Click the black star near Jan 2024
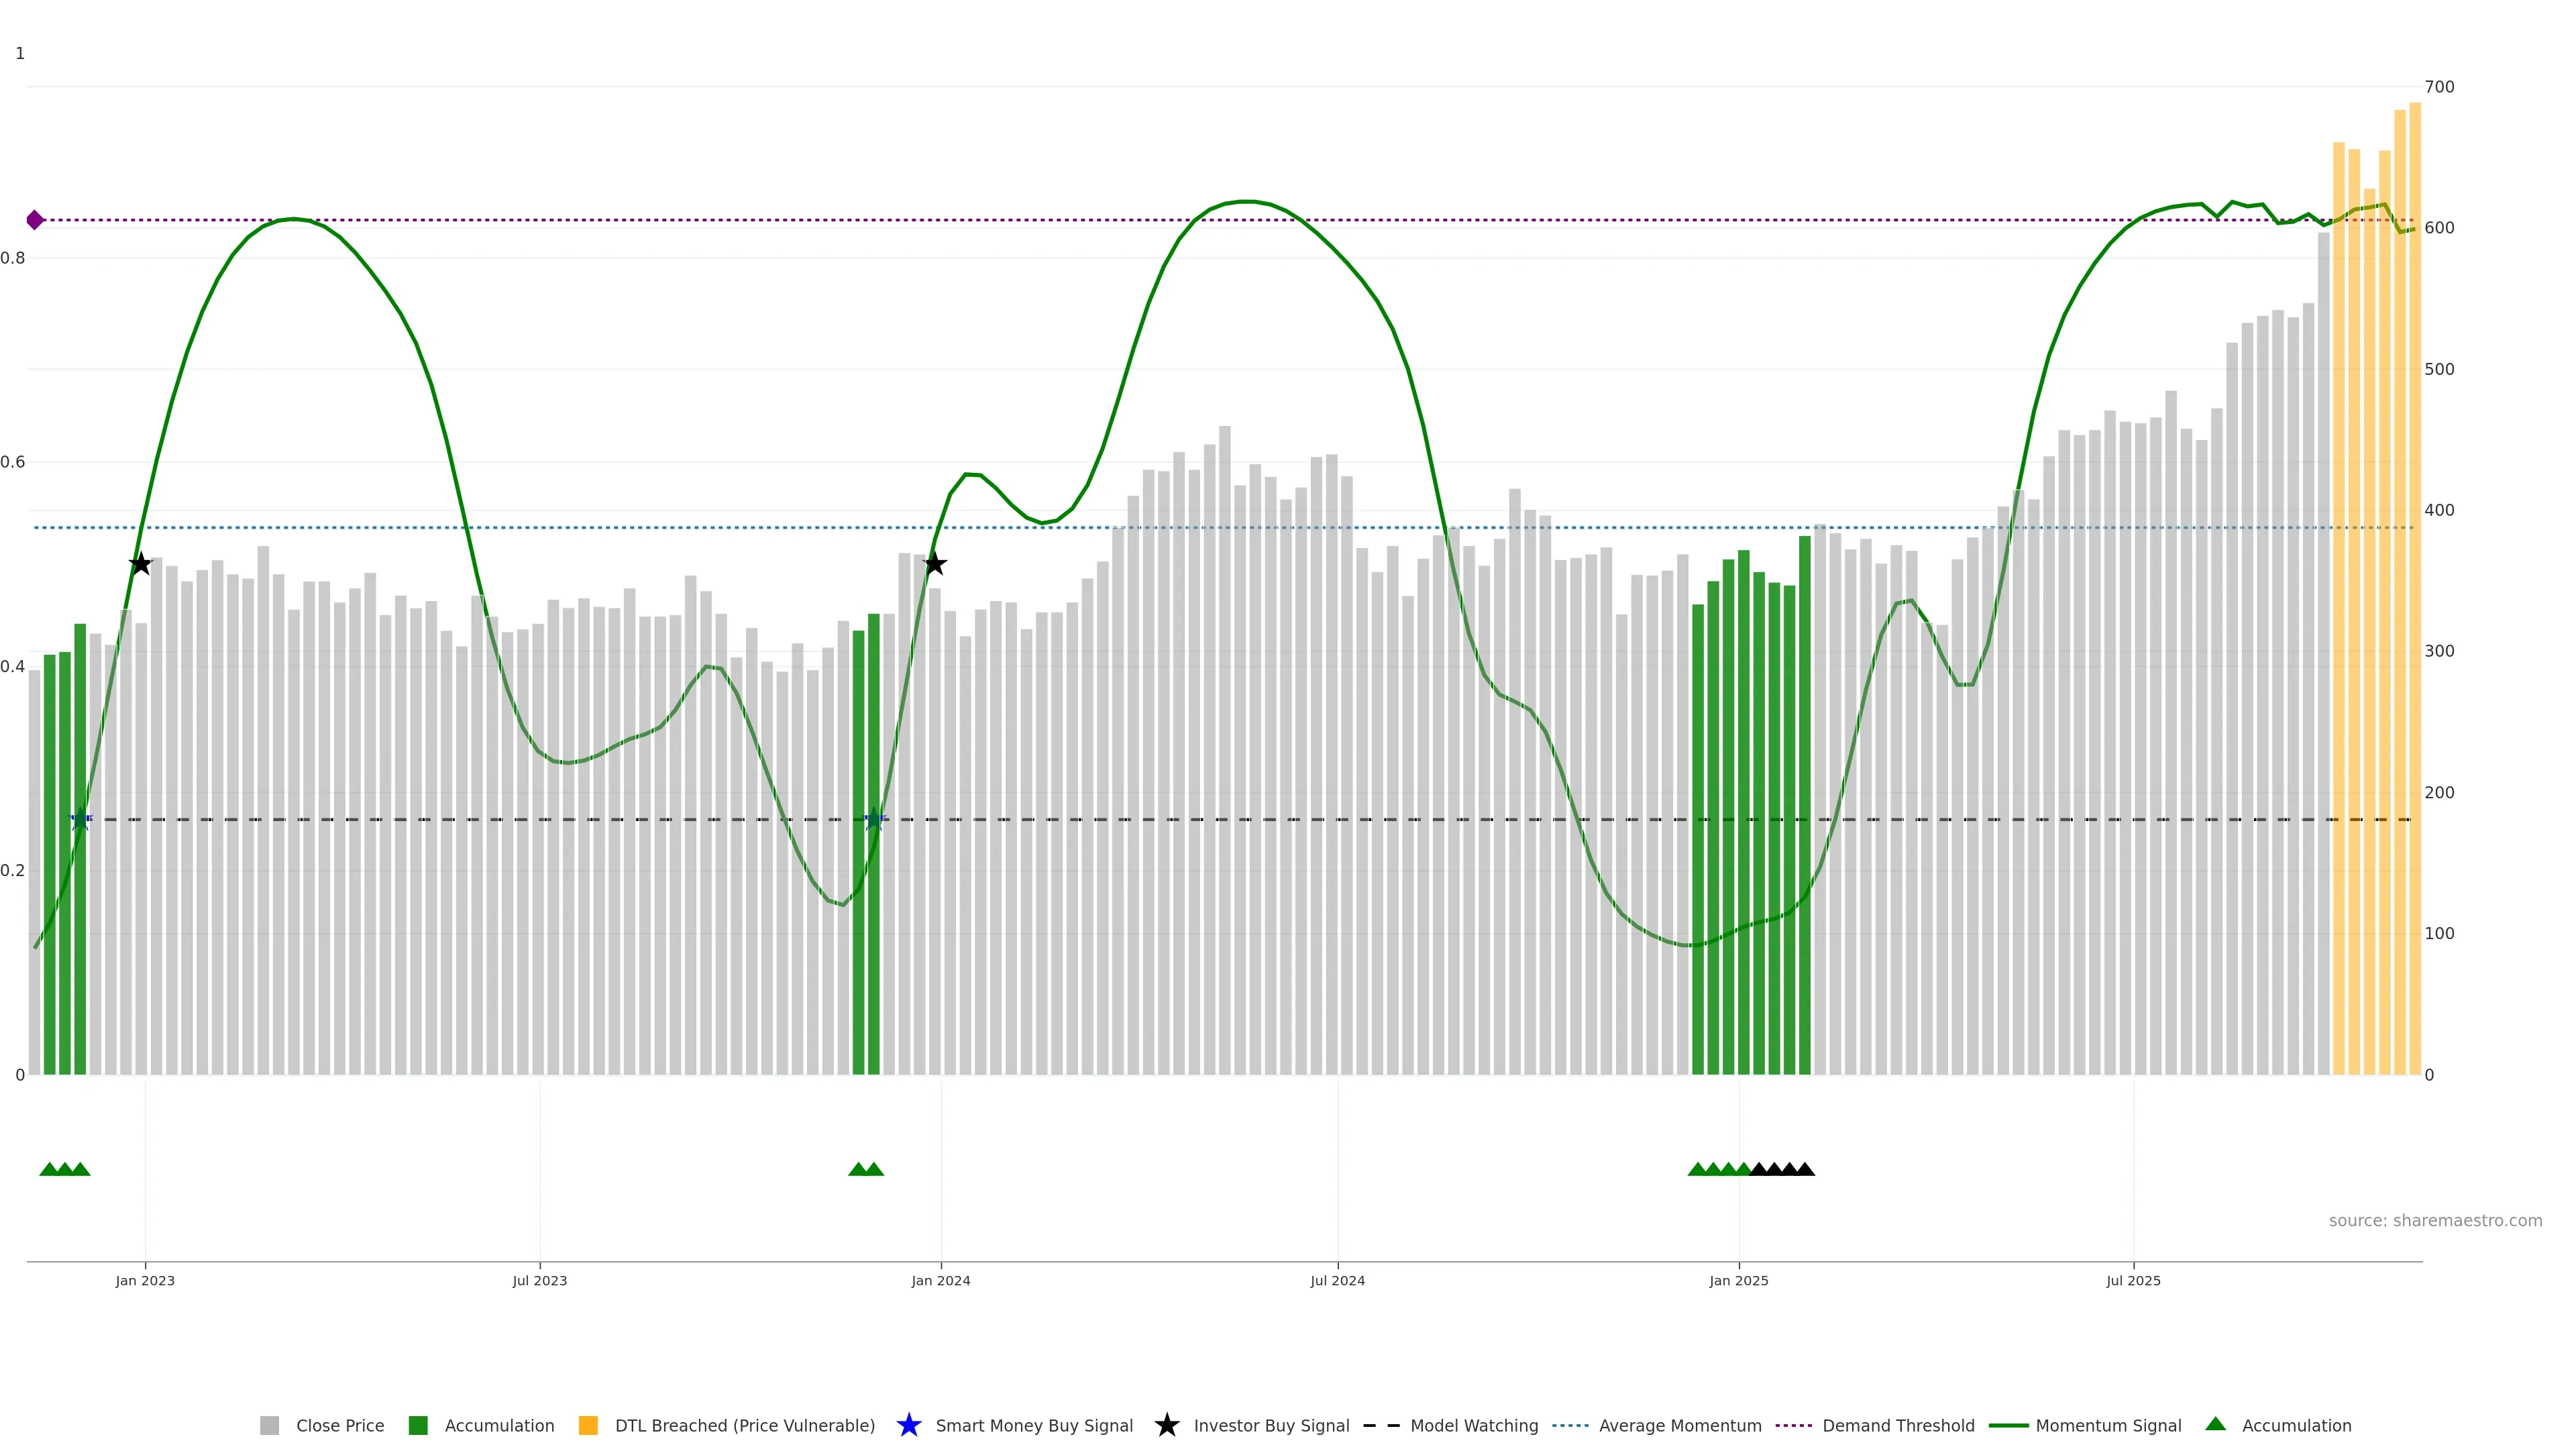 [934, 564]
